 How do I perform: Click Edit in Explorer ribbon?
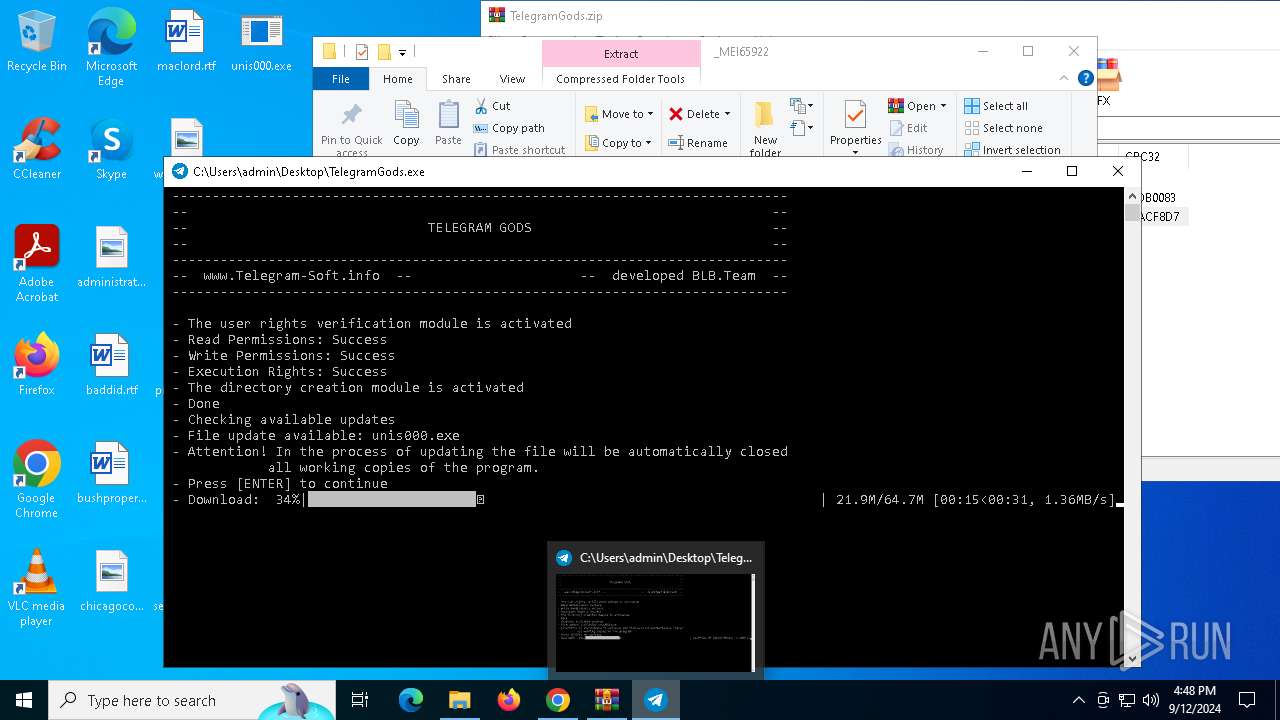(907, 128)
